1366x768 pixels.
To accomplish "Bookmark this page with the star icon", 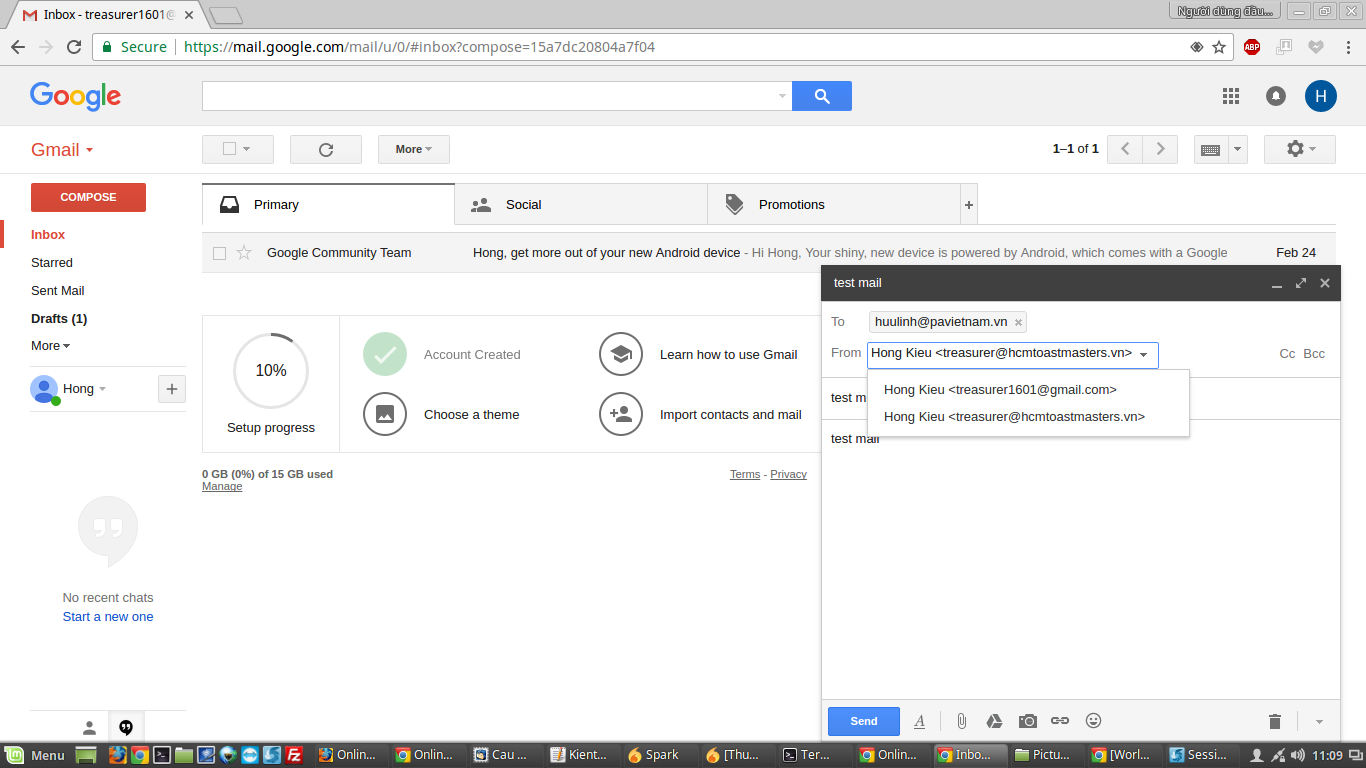I will tap(1219, 47).
